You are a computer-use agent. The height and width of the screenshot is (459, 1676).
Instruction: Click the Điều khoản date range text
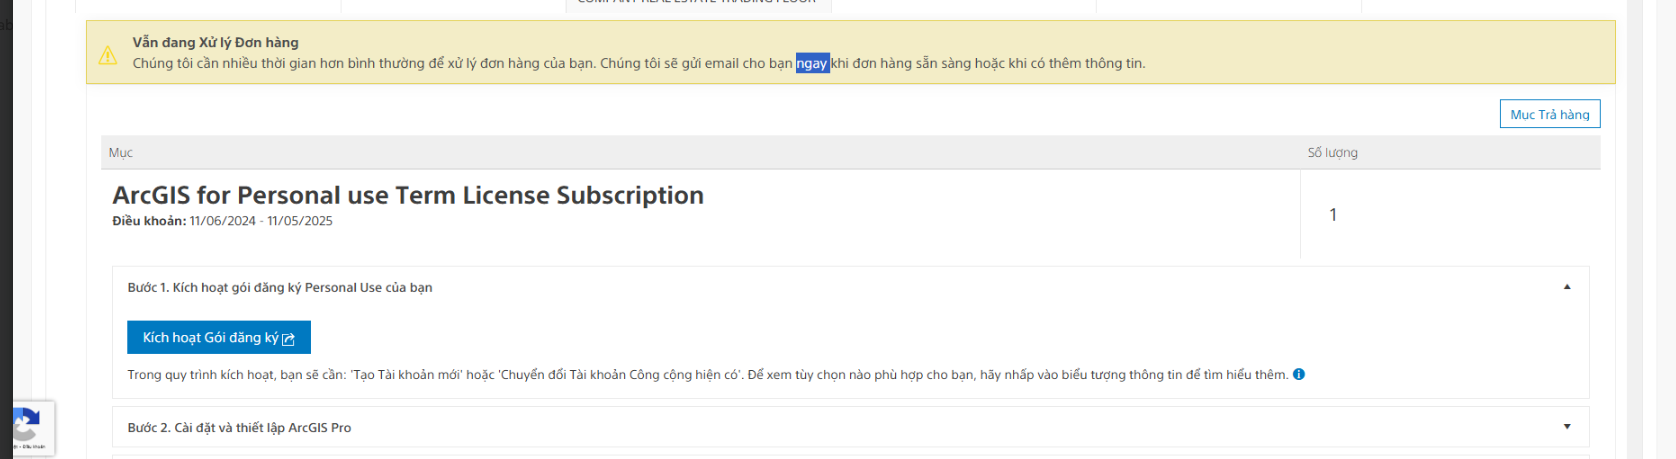222,221
